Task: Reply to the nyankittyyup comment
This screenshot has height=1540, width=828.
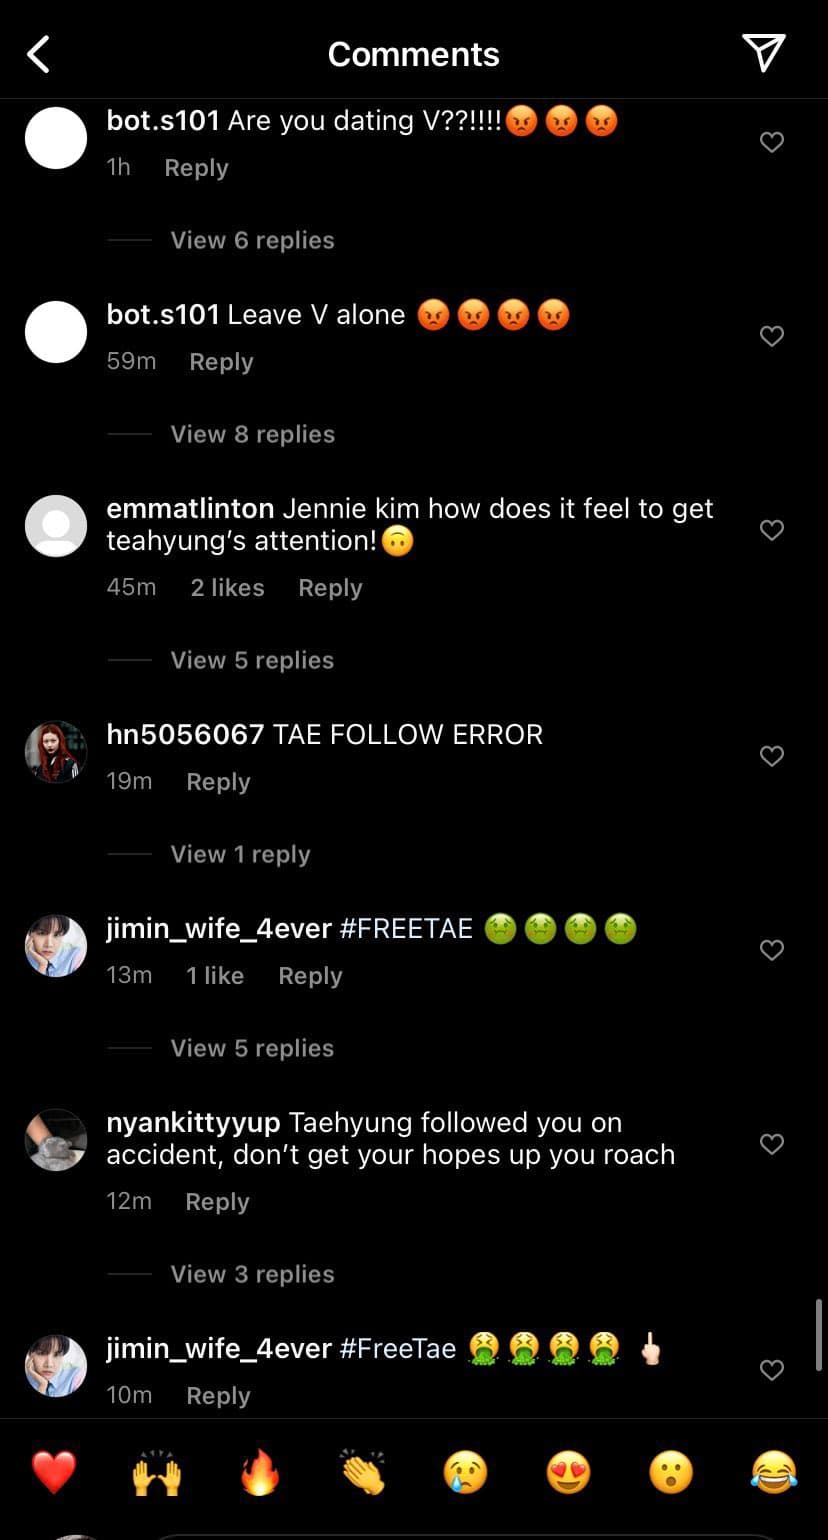Action: point(217,1202)
